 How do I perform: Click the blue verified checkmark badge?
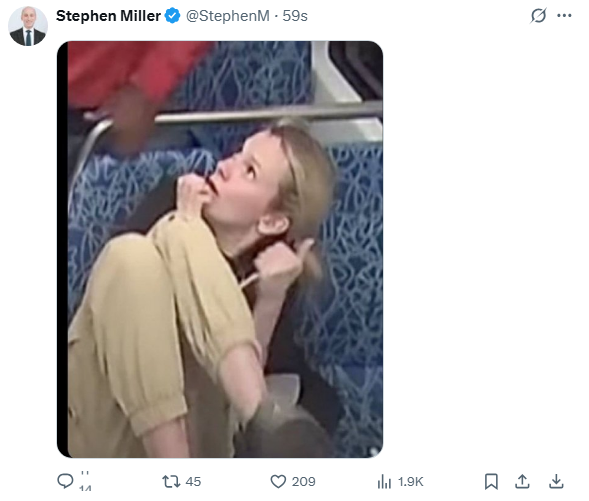pyautogui.click(x=172, y=16)
